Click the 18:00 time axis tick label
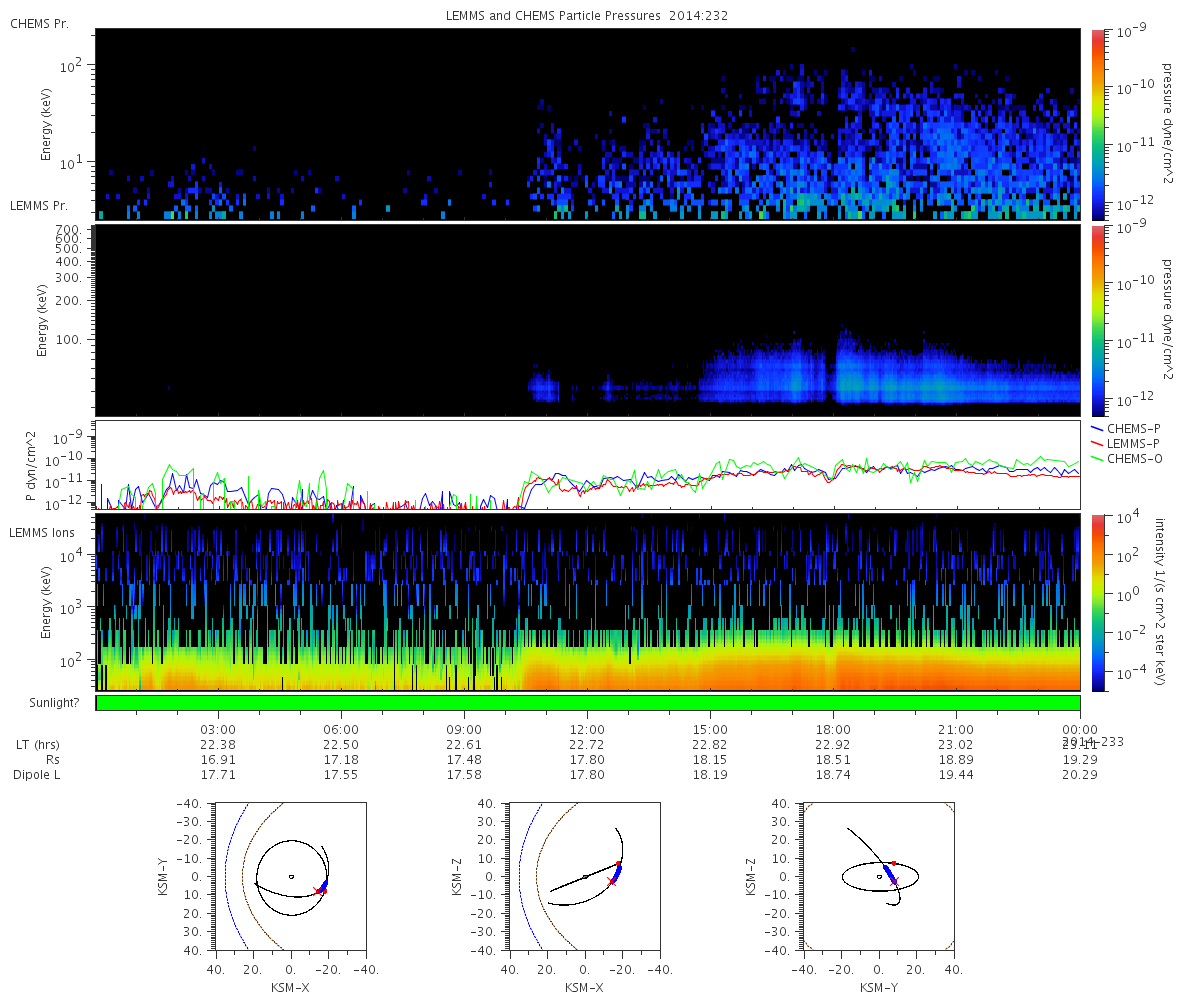This screenshot has width=1200, height=1000. coord(833,729)
